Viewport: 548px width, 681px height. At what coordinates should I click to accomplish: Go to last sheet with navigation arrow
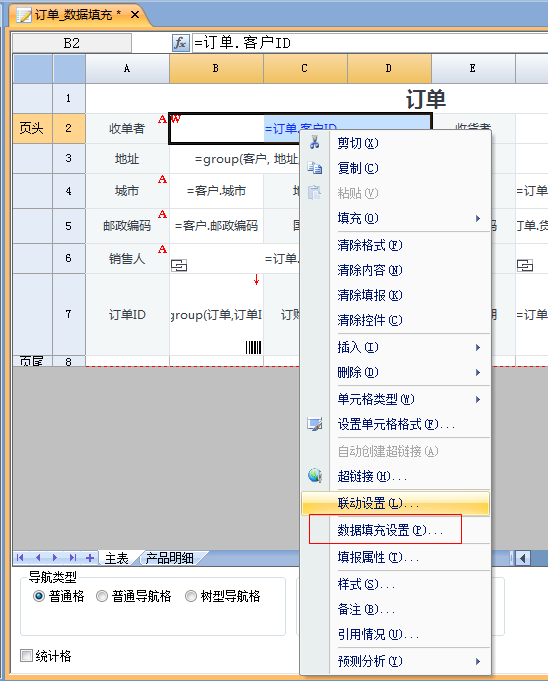73,558
